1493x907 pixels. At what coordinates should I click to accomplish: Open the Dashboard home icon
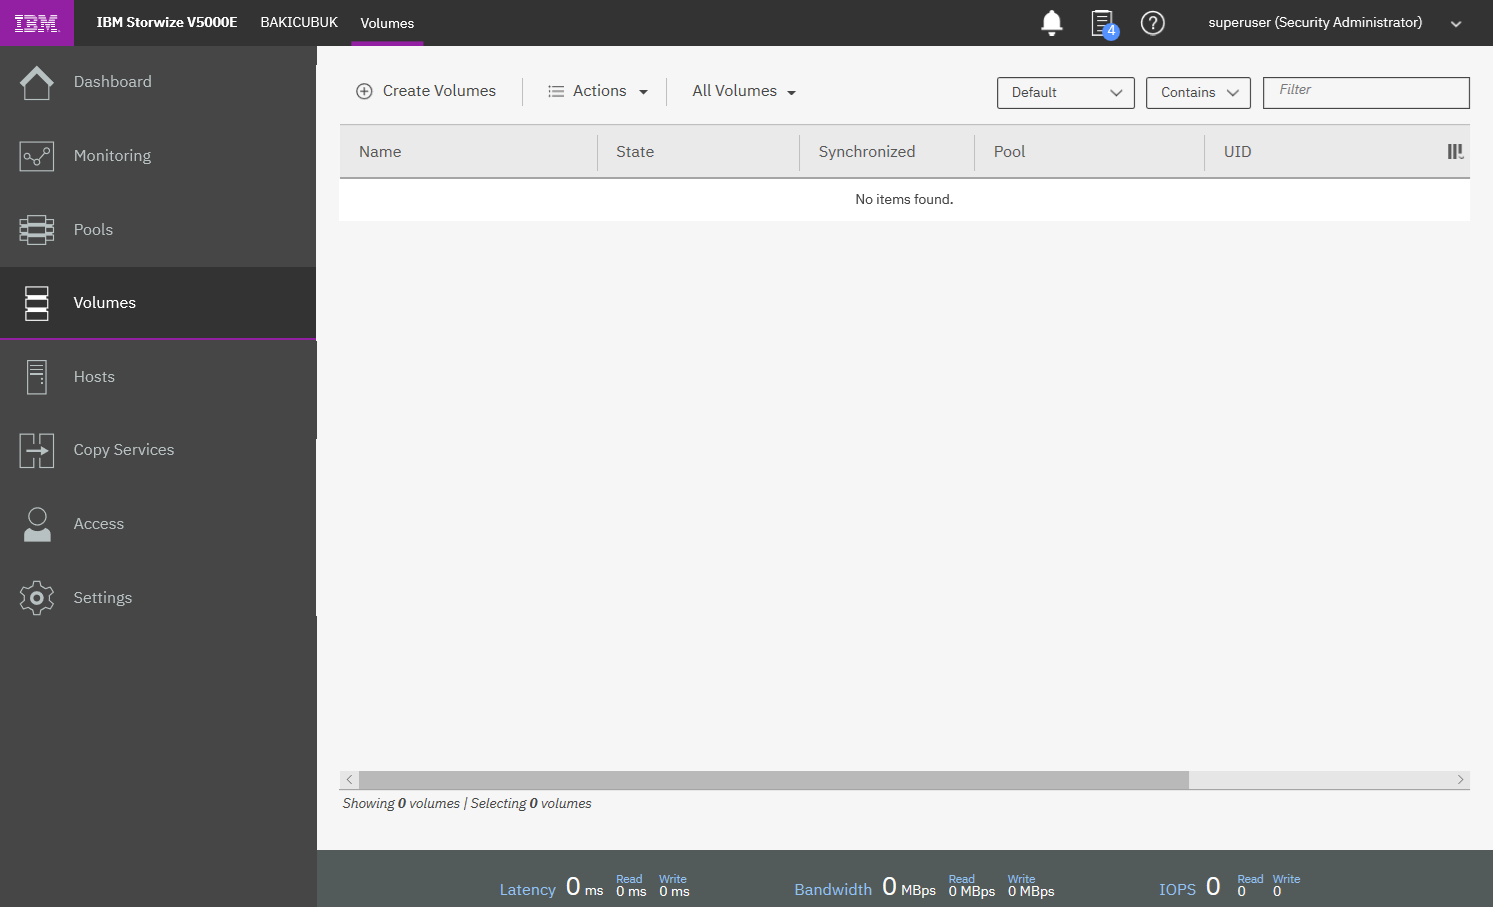pyautogui.click(x=37, y=82)
